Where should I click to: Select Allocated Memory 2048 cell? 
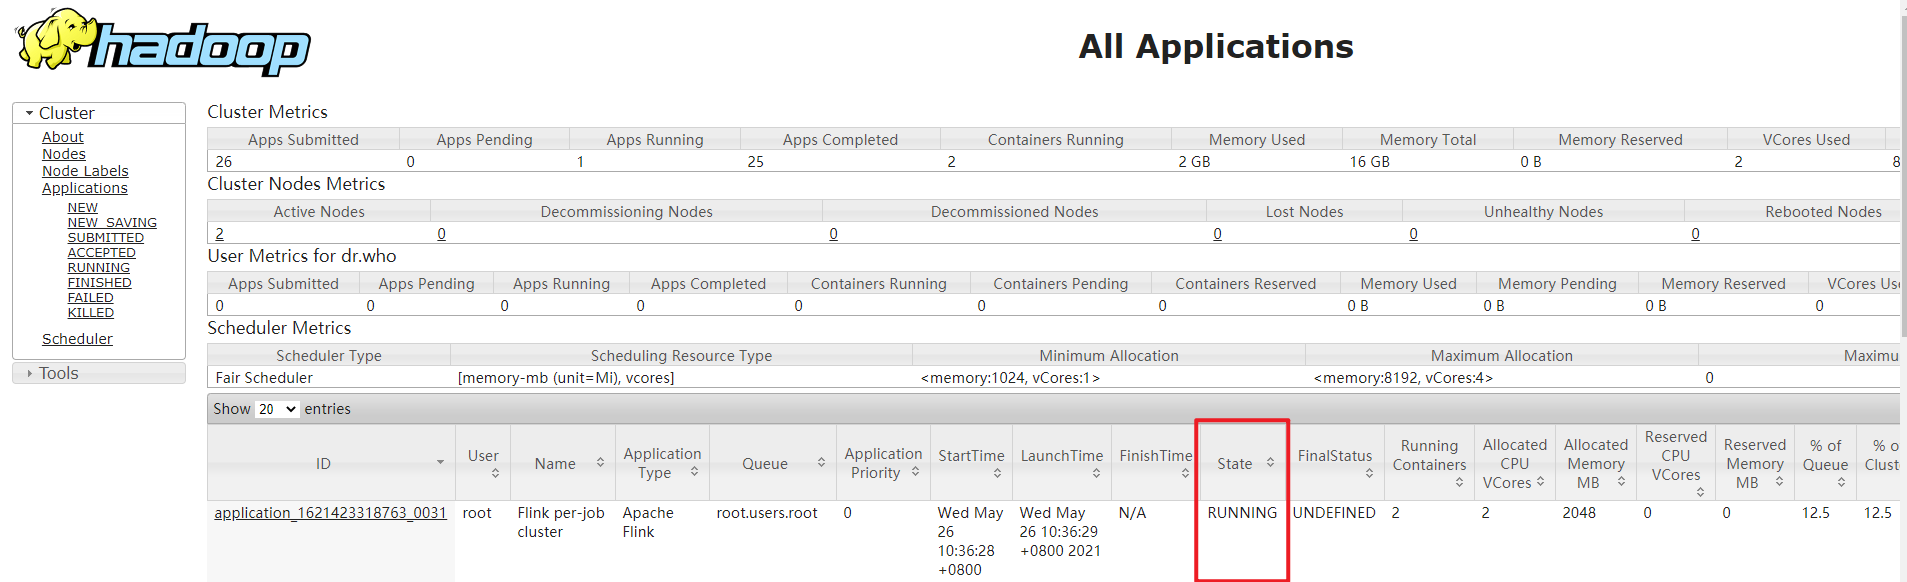click(x=1579, y=513)
